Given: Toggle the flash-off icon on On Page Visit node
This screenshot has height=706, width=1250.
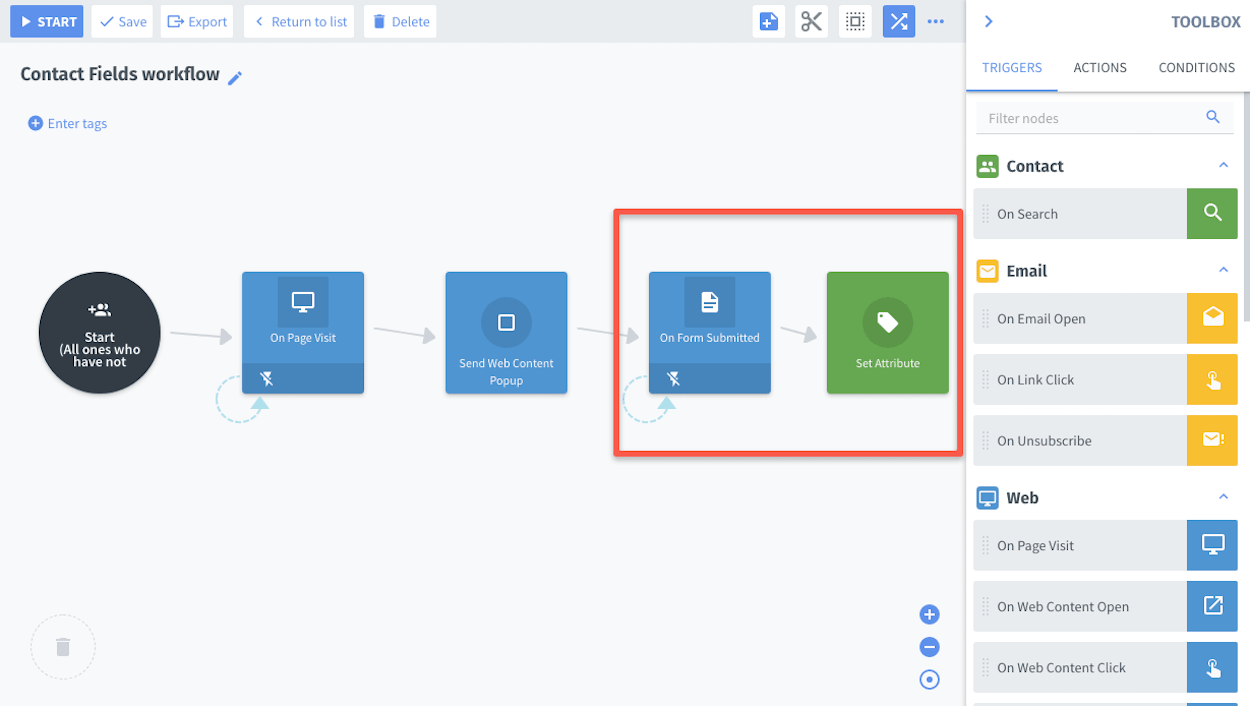Looking at the screenshot, I should 267,379.
